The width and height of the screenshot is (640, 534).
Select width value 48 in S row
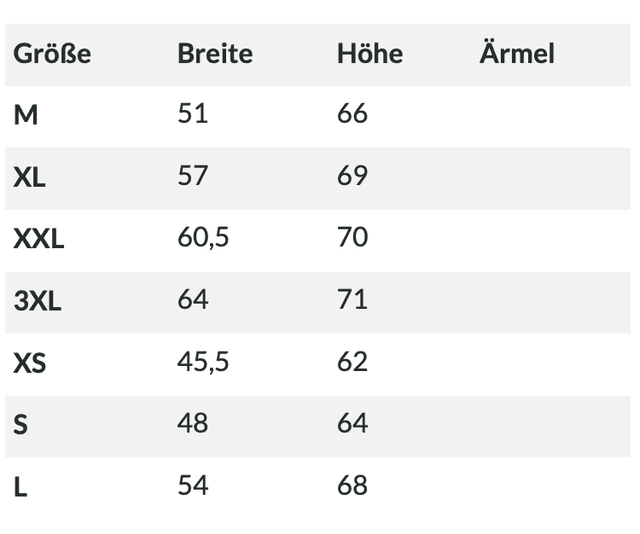click(193, 424)
